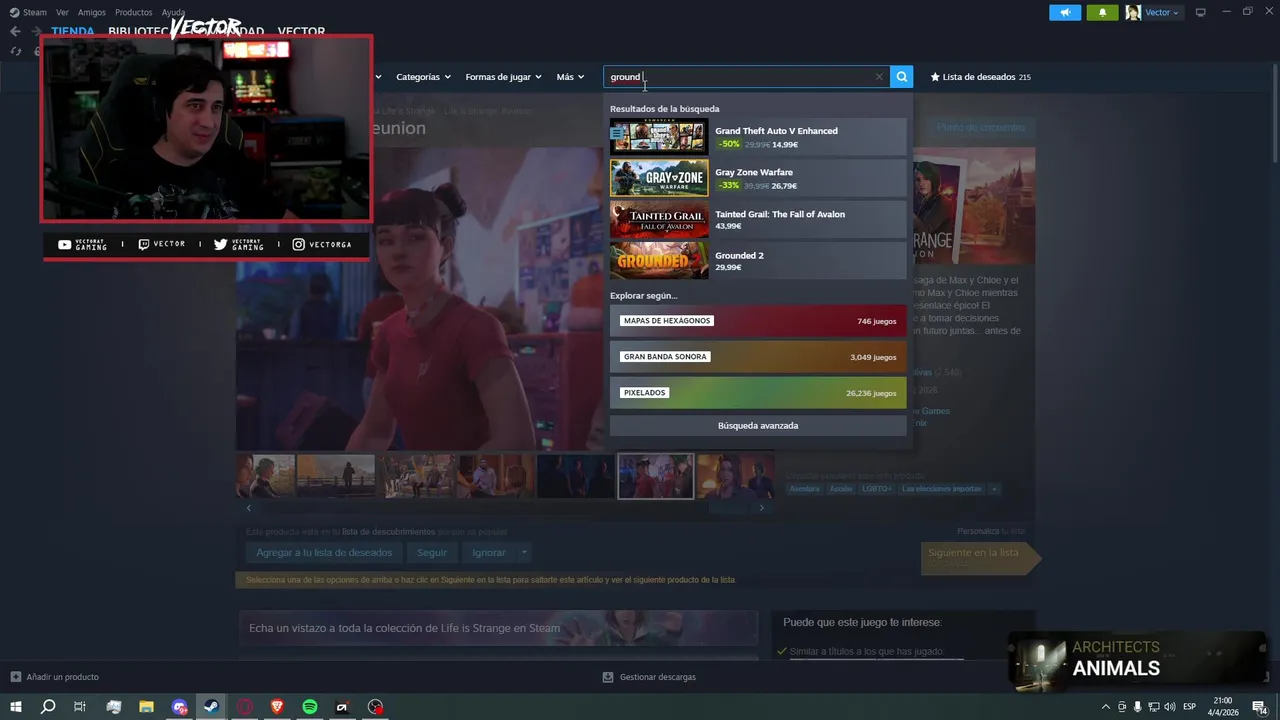1280x720 pixels.
Task: Click the blue search magnifier button
Action: (x=902, y=77)
